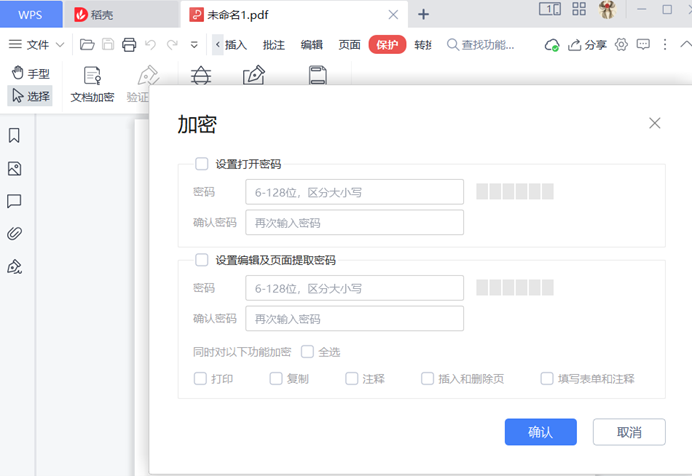
Task: Click the cloud sync status icon
Action: (552, 45)
